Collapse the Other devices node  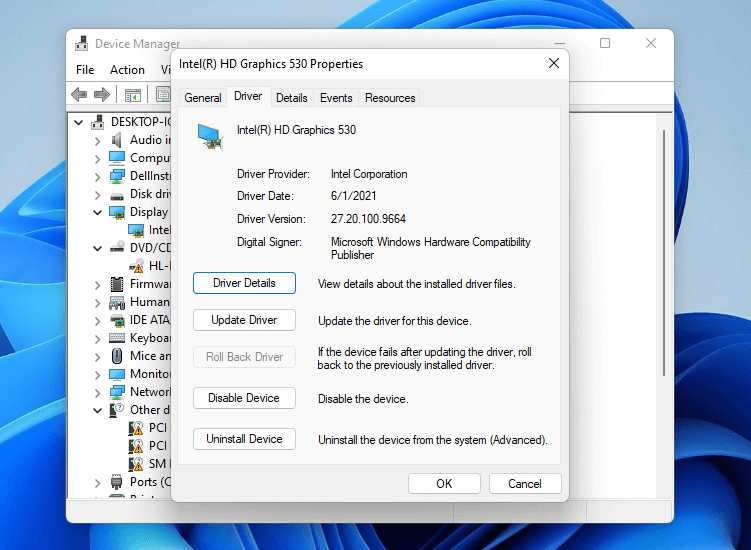pyautogui.click(x=97, y=411)
